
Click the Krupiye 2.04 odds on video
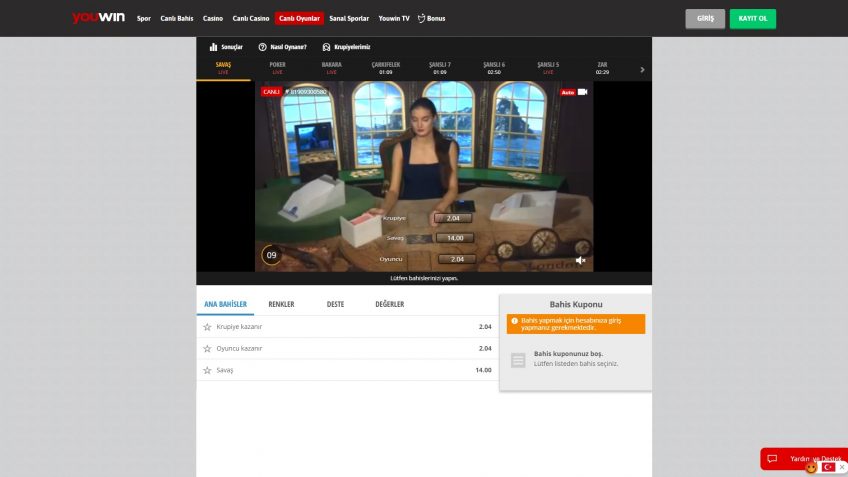453,218
